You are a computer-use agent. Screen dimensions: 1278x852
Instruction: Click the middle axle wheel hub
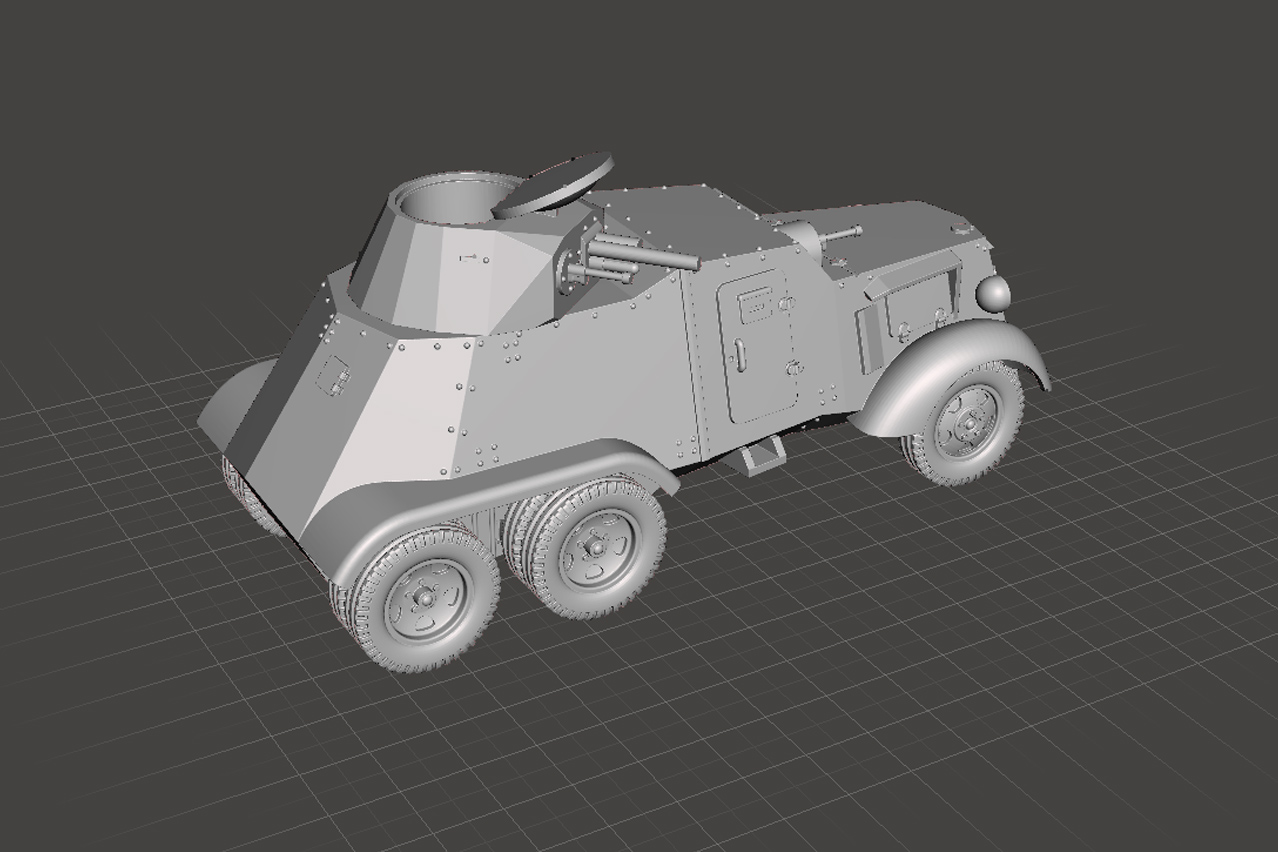595,548
